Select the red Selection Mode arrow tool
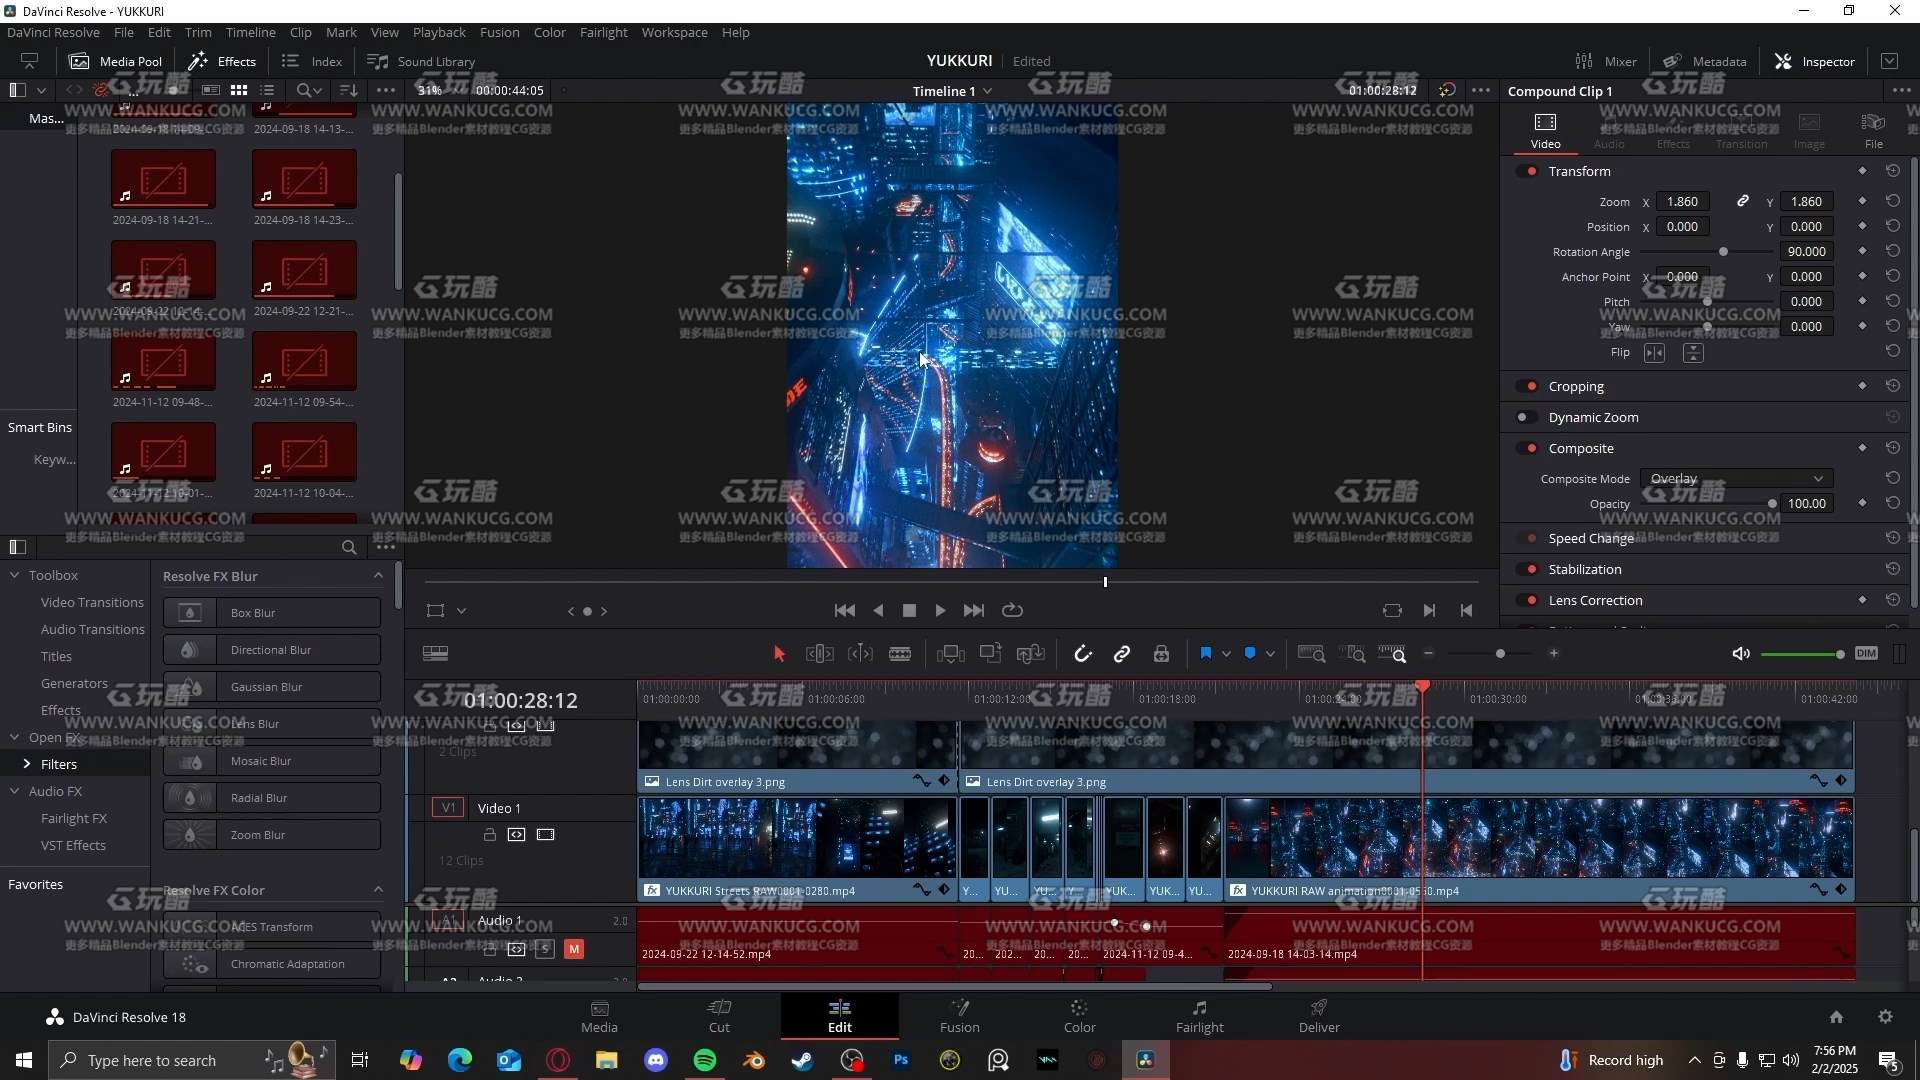1920x1080 pixels. 779,654
